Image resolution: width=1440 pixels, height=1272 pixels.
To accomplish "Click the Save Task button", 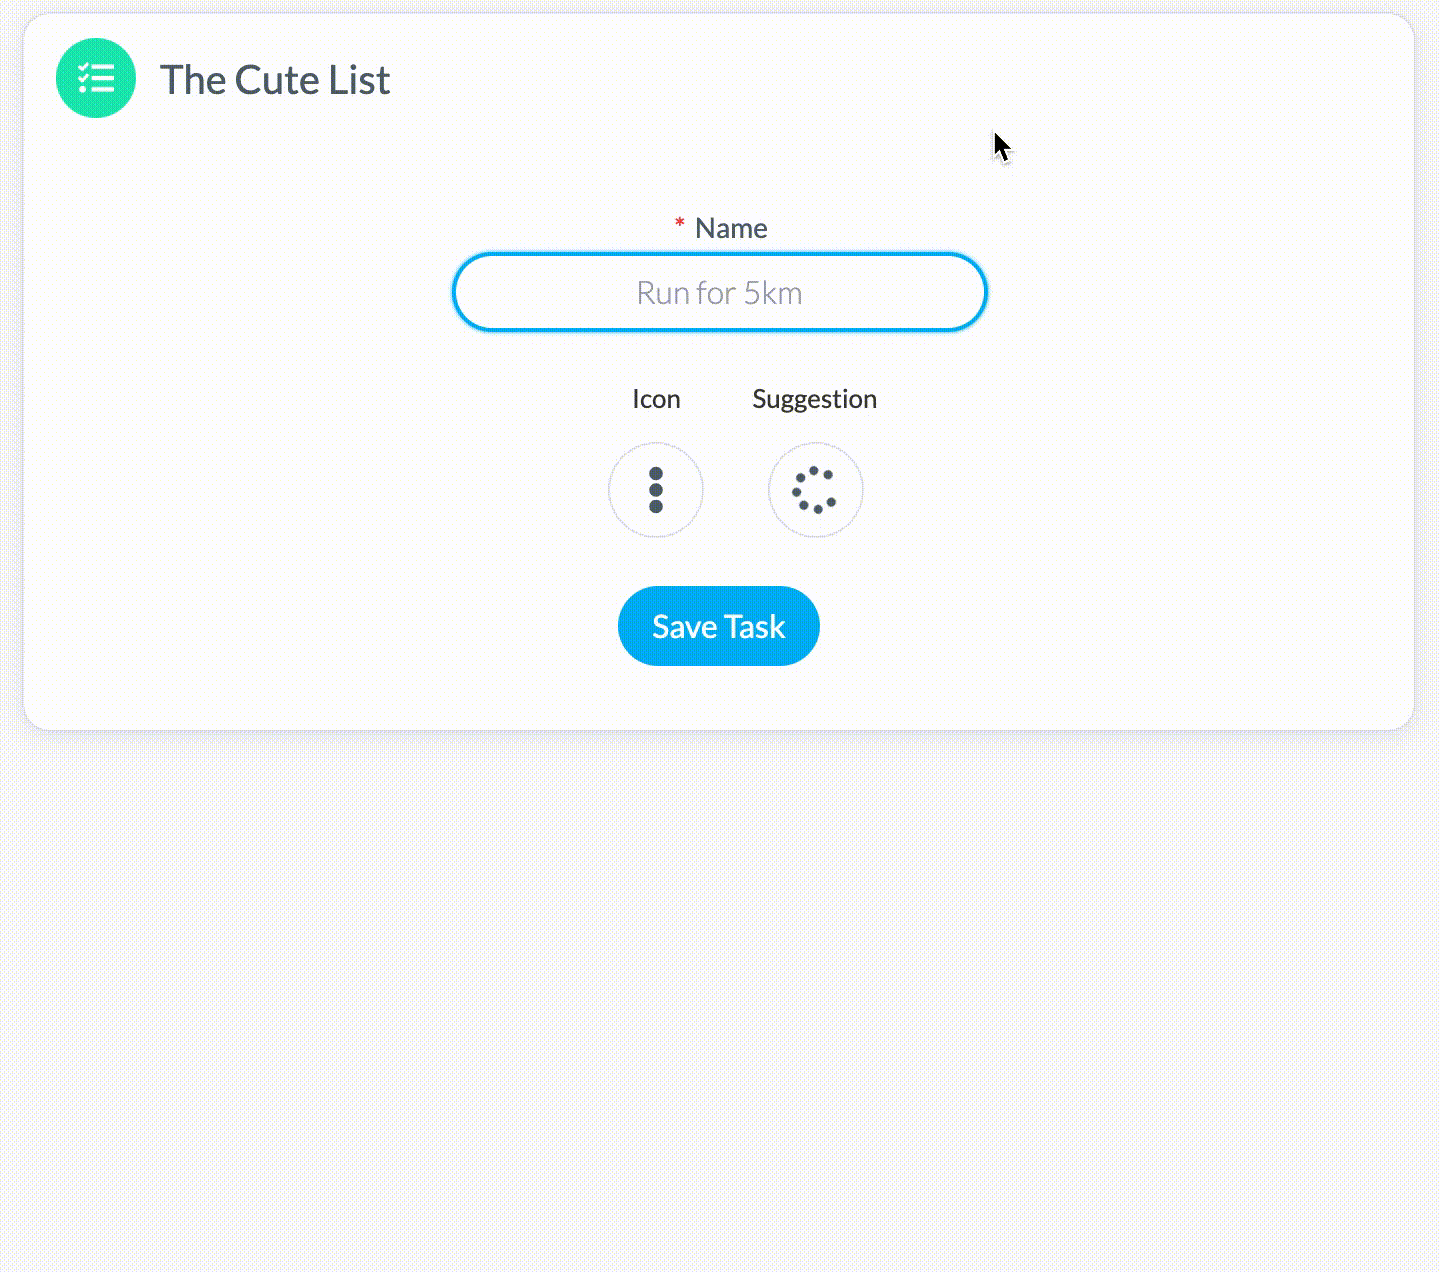I will [718, 626].
